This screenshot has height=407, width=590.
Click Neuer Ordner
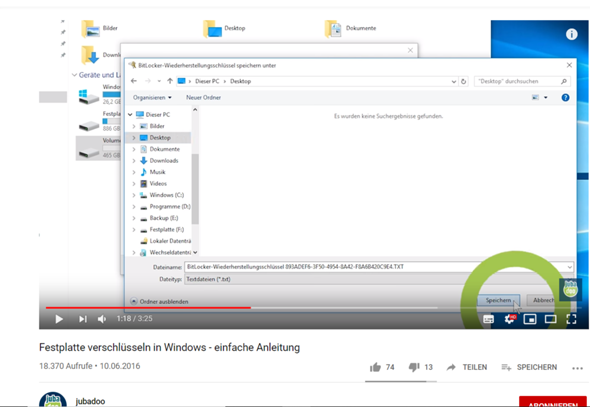(203, 97)
